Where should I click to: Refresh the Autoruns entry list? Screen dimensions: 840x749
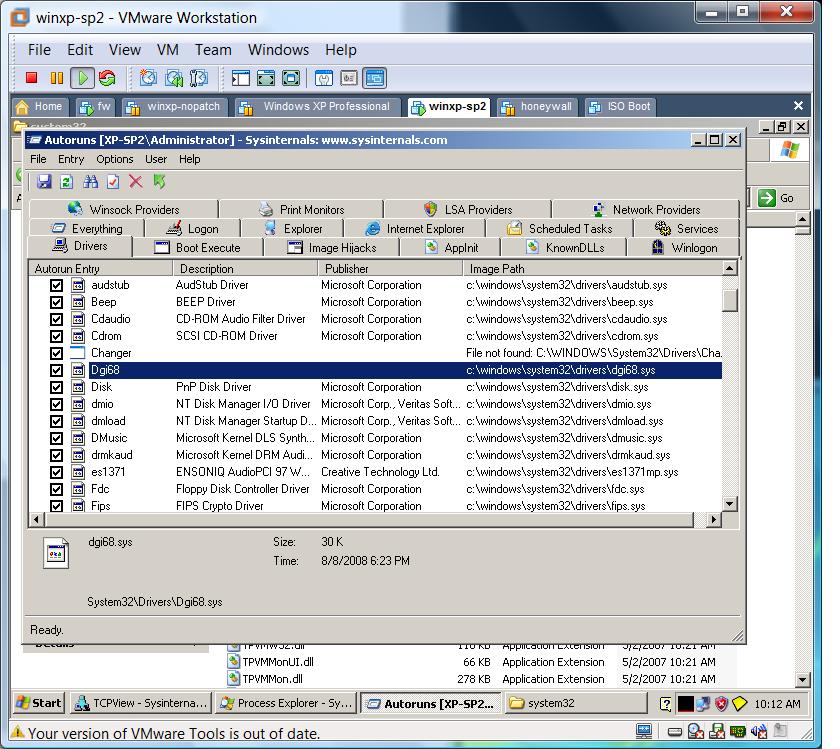[66, 182]
